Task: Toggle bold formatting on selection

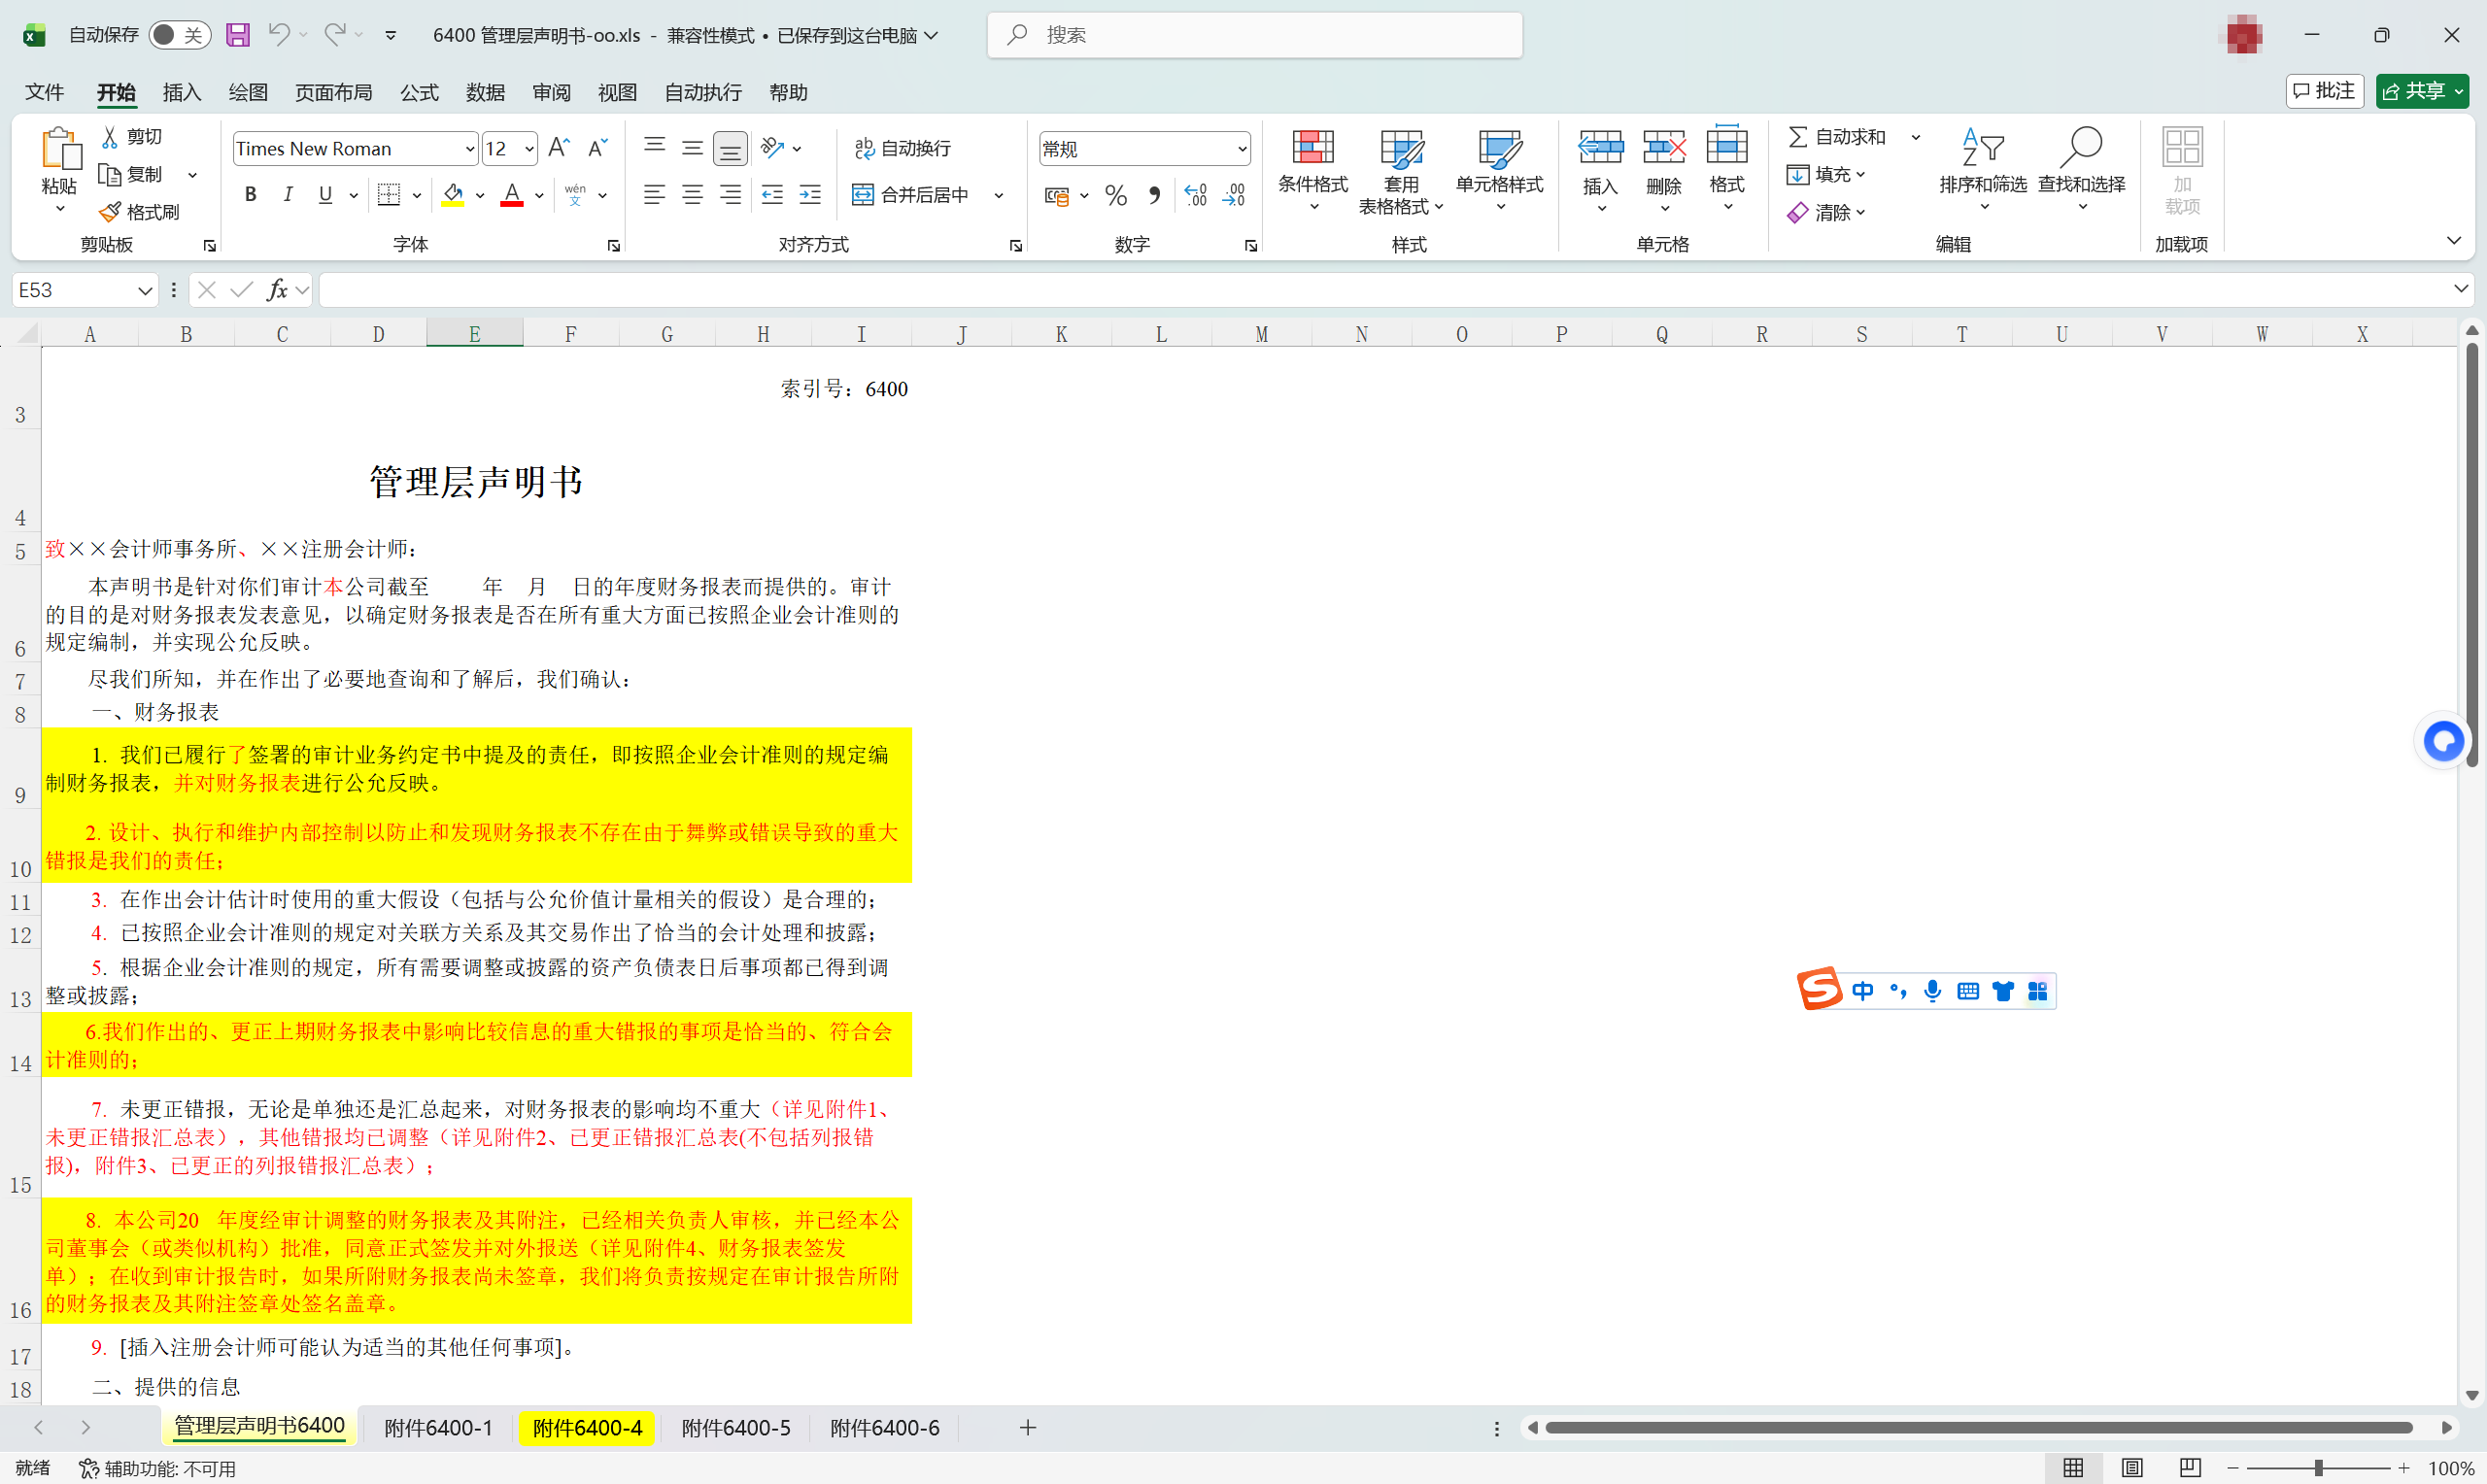Action: 251,194
